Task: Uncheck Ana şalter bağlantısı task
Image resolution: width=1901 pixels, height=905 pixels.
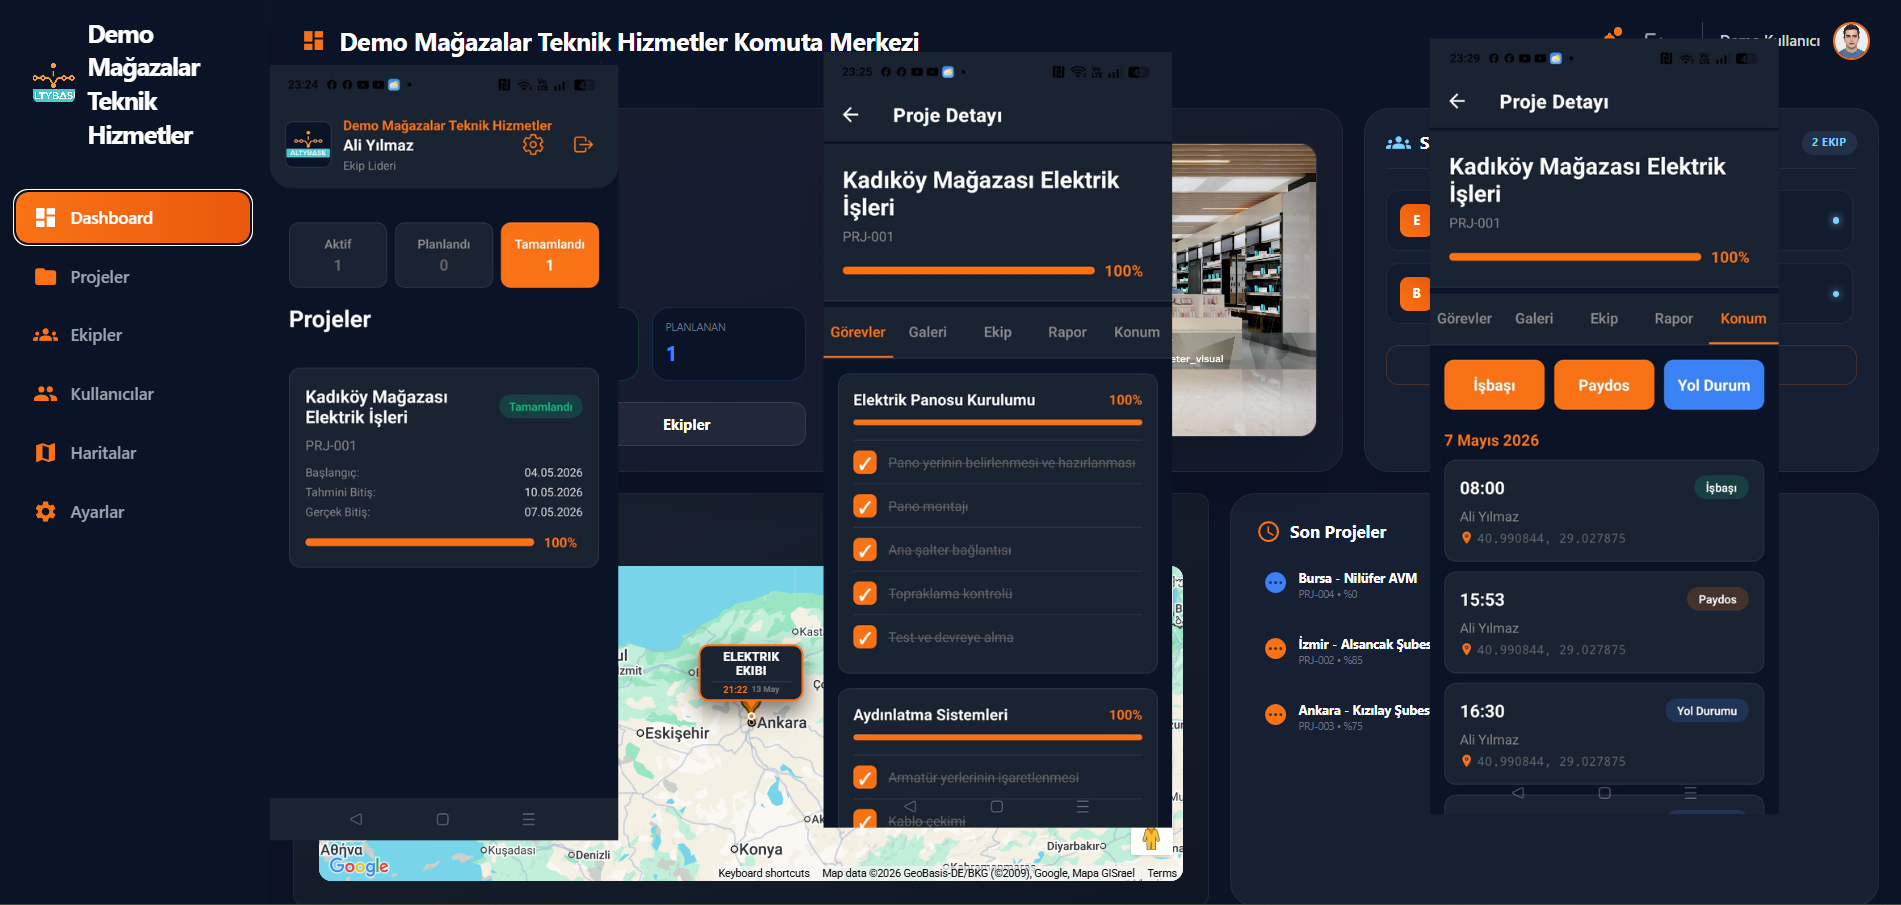Action: 865,550
